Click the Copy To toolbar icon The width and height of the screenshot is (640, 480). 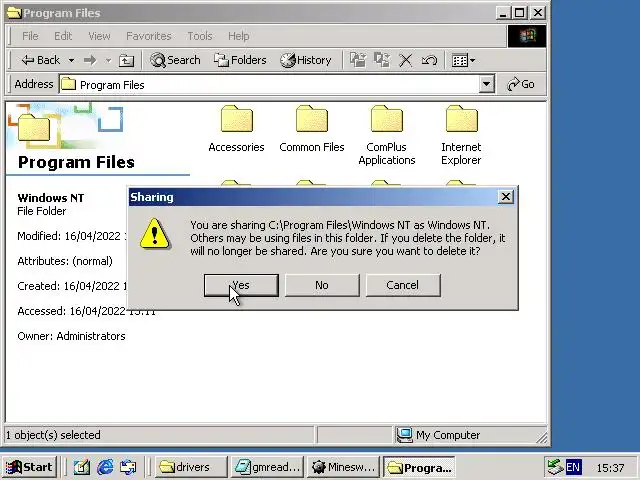[x=382, y=60]
